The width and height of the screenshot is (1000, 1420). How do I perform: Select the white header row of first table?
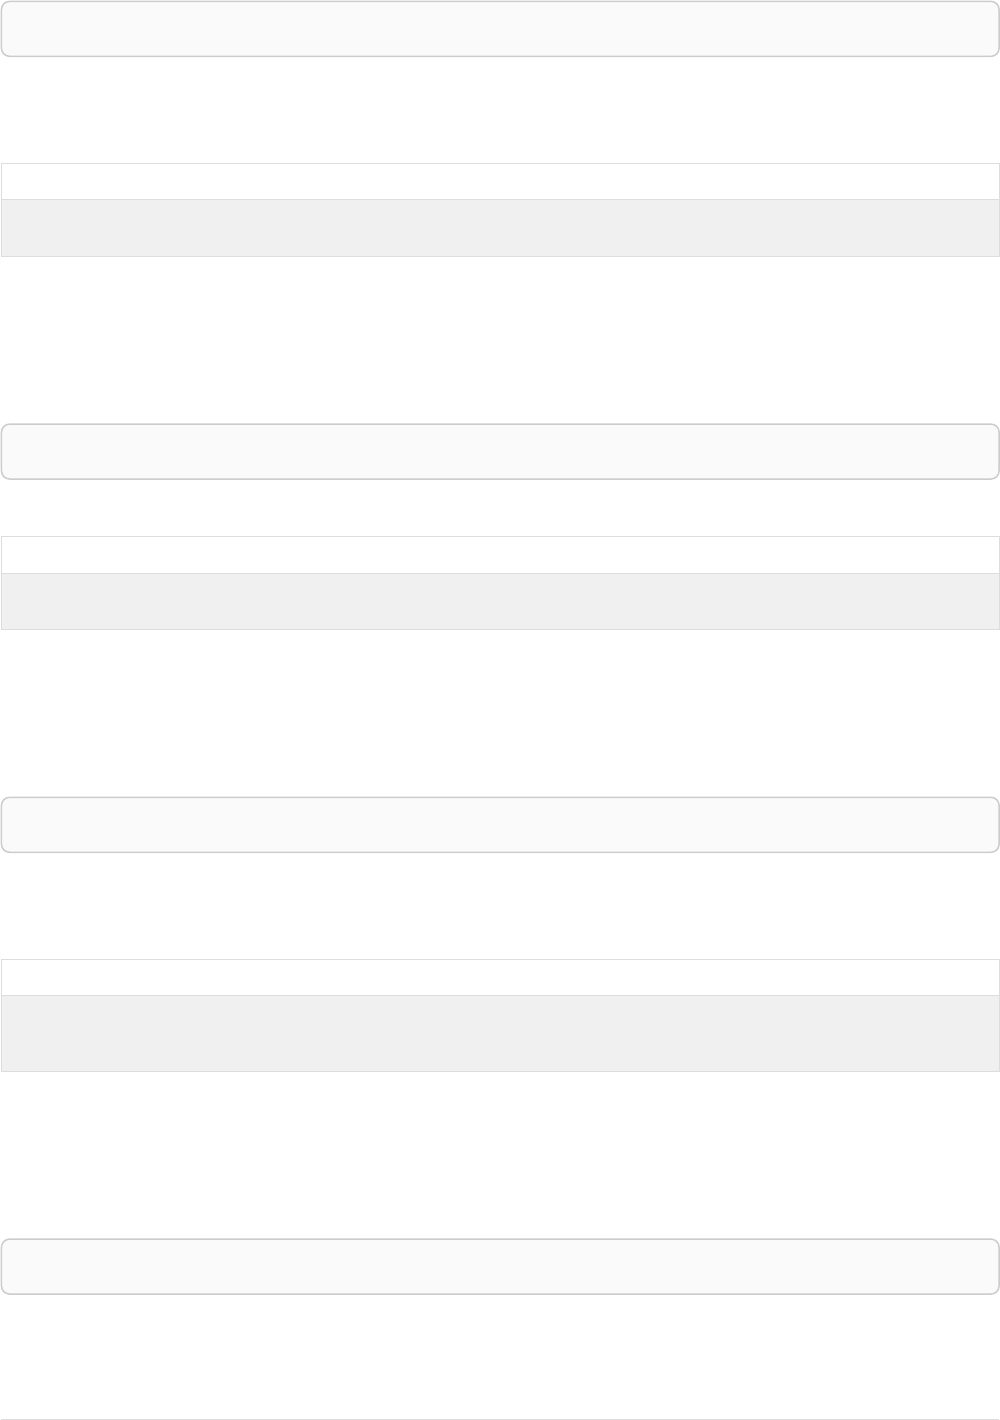[500, 181]
